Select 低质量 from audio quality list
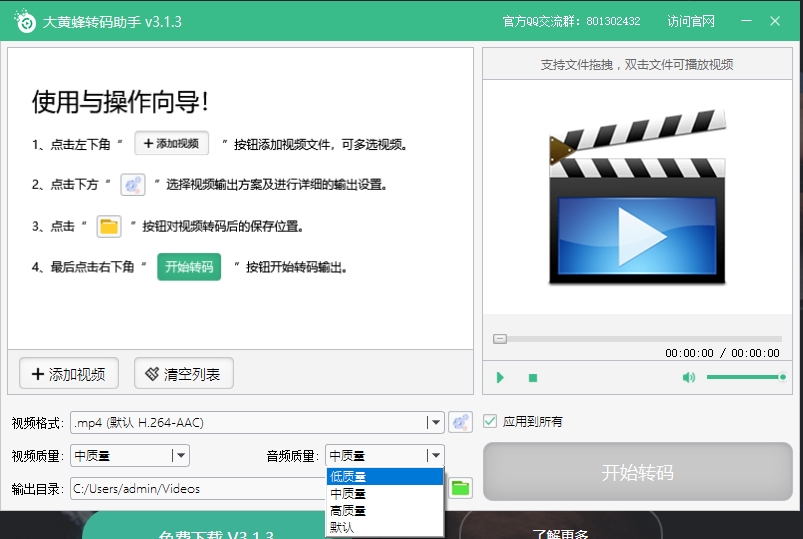 coord(384,476)
